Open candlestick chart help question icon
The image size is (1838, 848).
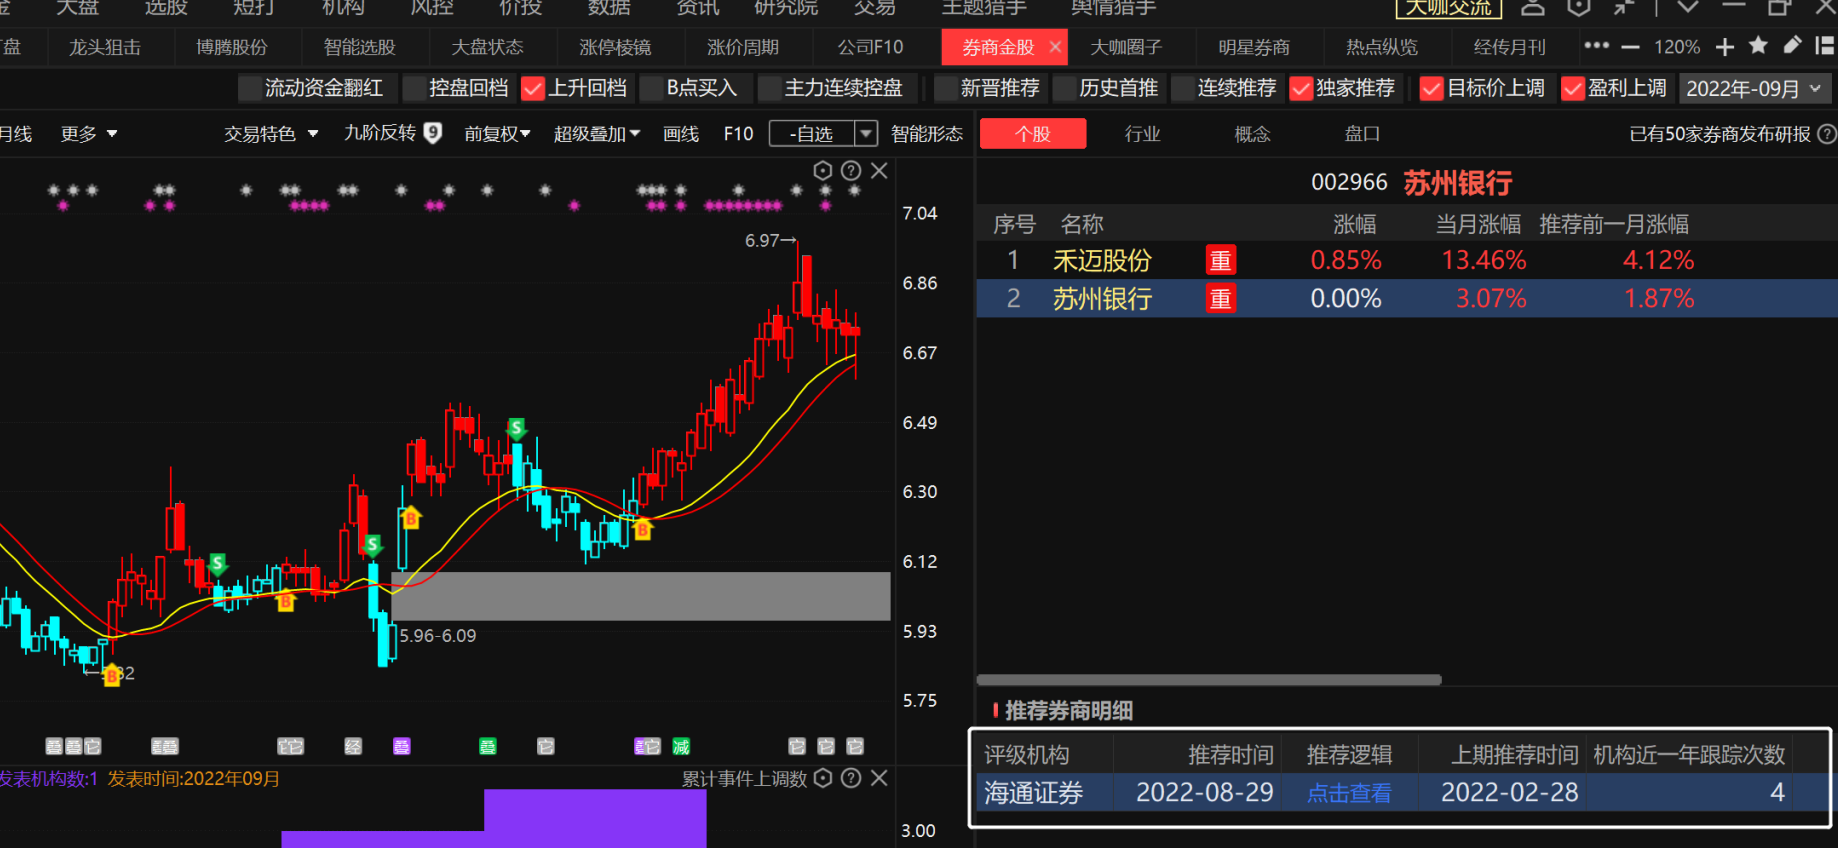pyautogui.click(x=851, y=171)
